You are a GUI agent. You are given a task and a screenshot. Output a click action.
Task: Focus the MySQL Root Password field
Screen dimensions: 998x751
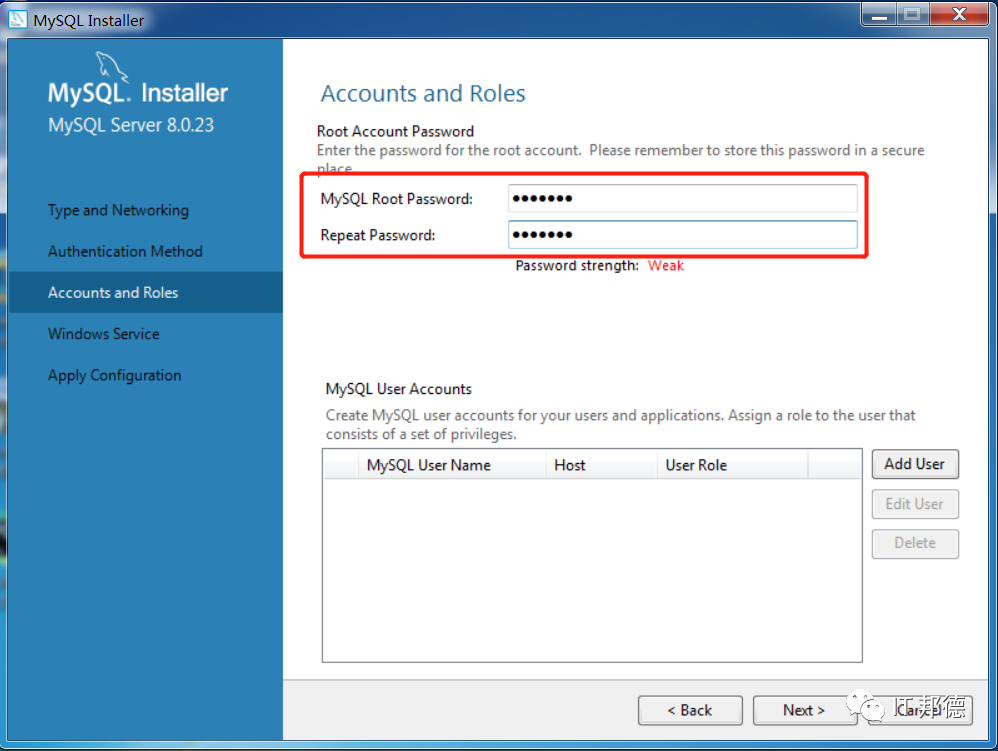(682, 199)
